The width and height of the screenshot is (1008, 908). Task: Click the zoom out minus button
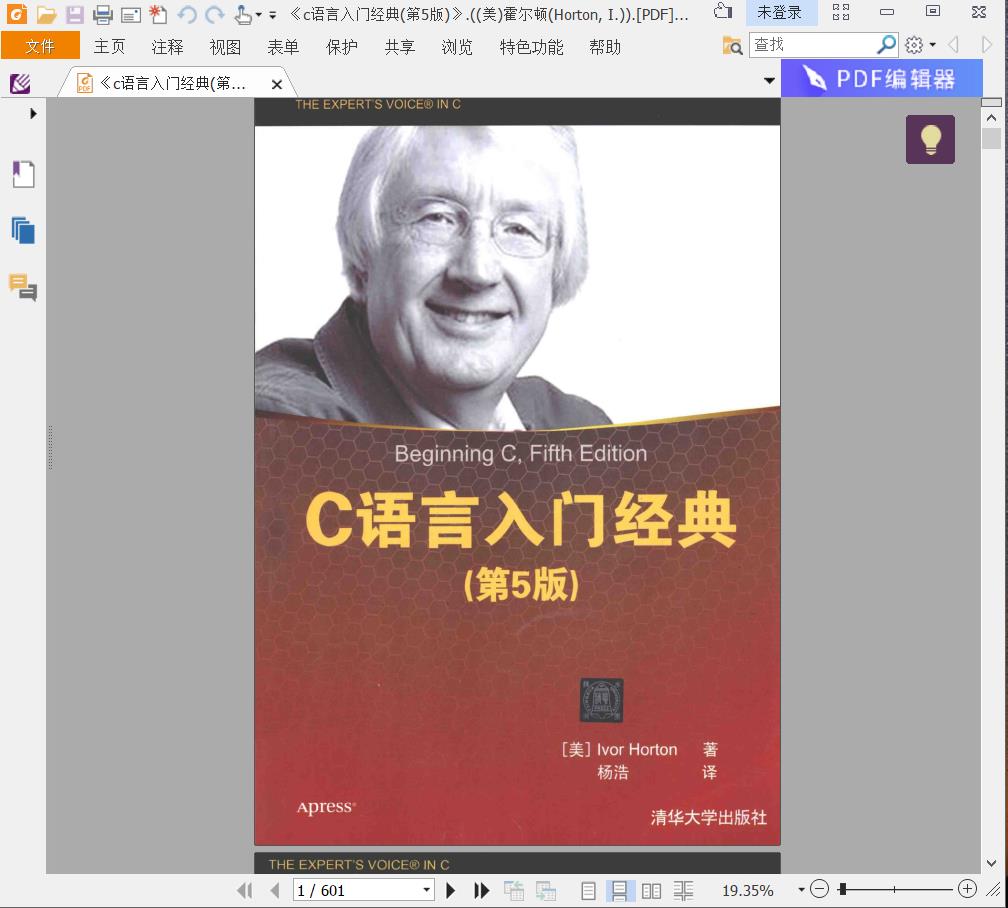point(819,889)
